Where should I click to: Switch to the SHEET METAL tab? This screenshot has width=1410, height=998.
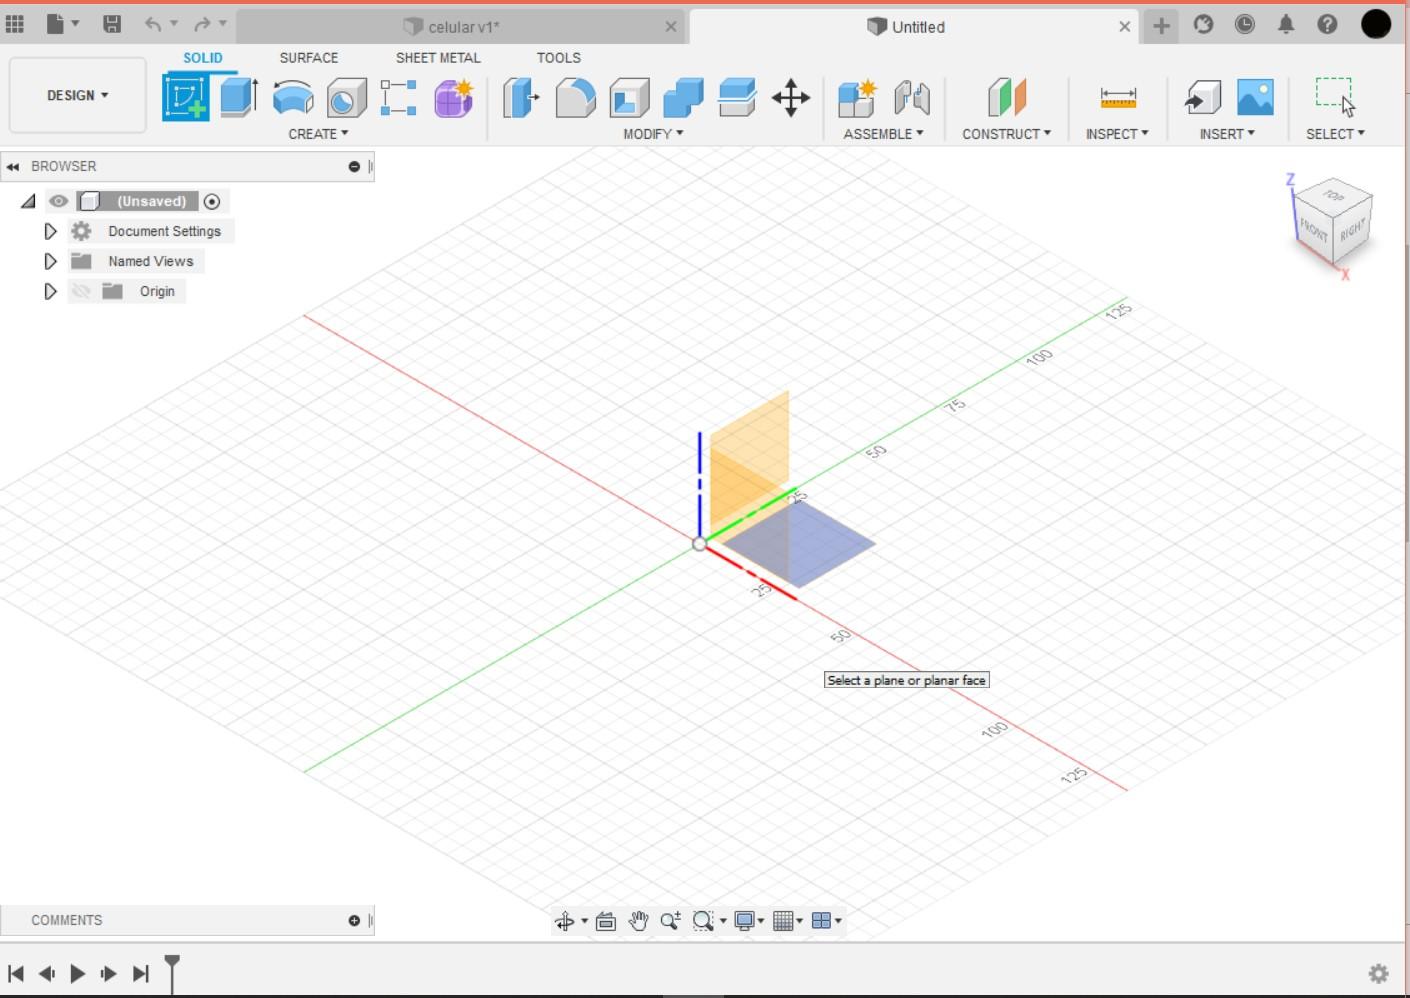438,58
